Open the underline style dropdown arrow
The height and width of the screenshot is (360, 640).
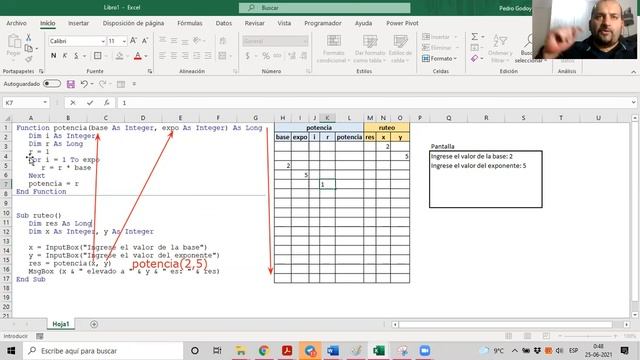pyautogui.click(x=84, y=56)
